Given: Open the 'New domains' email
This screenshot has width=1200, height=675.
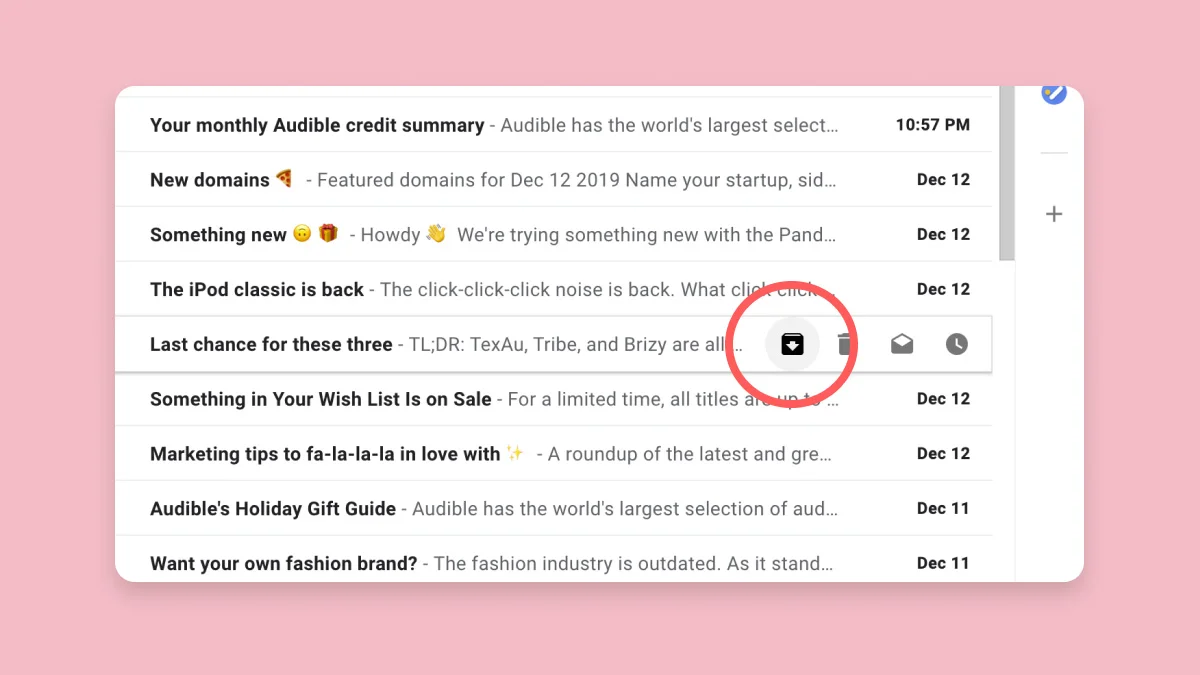Looking at the screenshot, I should (x=210, y=180).
